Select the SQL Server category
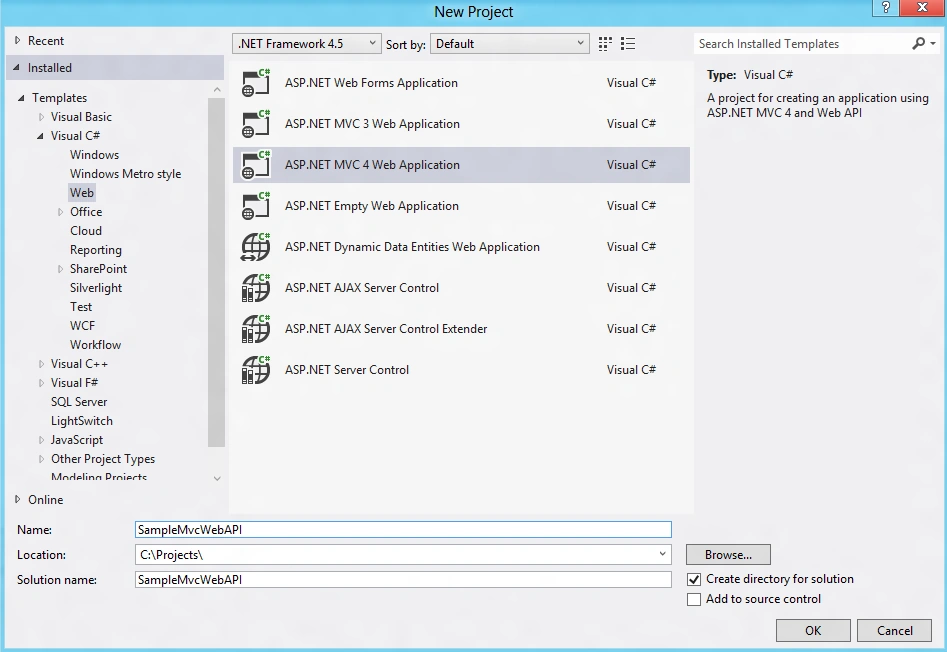947x652 pixels. point(79,402)
